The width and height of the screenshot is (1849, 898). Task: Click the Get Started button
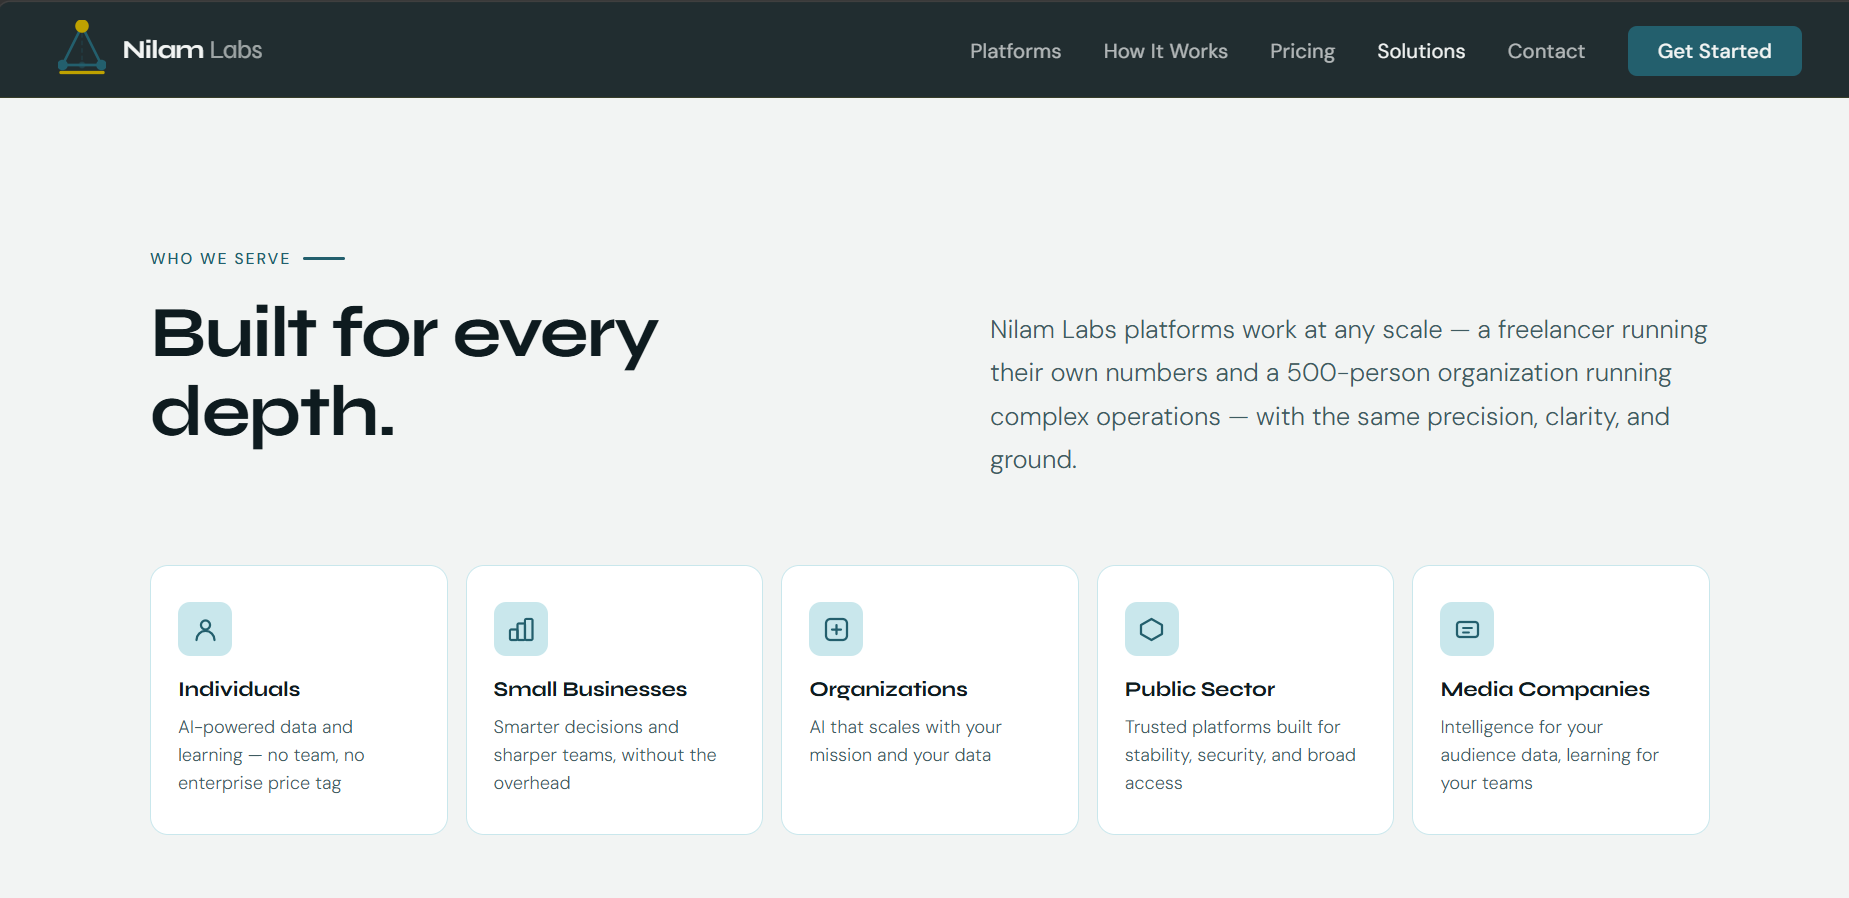pyautogui.click(x=1714, y=51)
